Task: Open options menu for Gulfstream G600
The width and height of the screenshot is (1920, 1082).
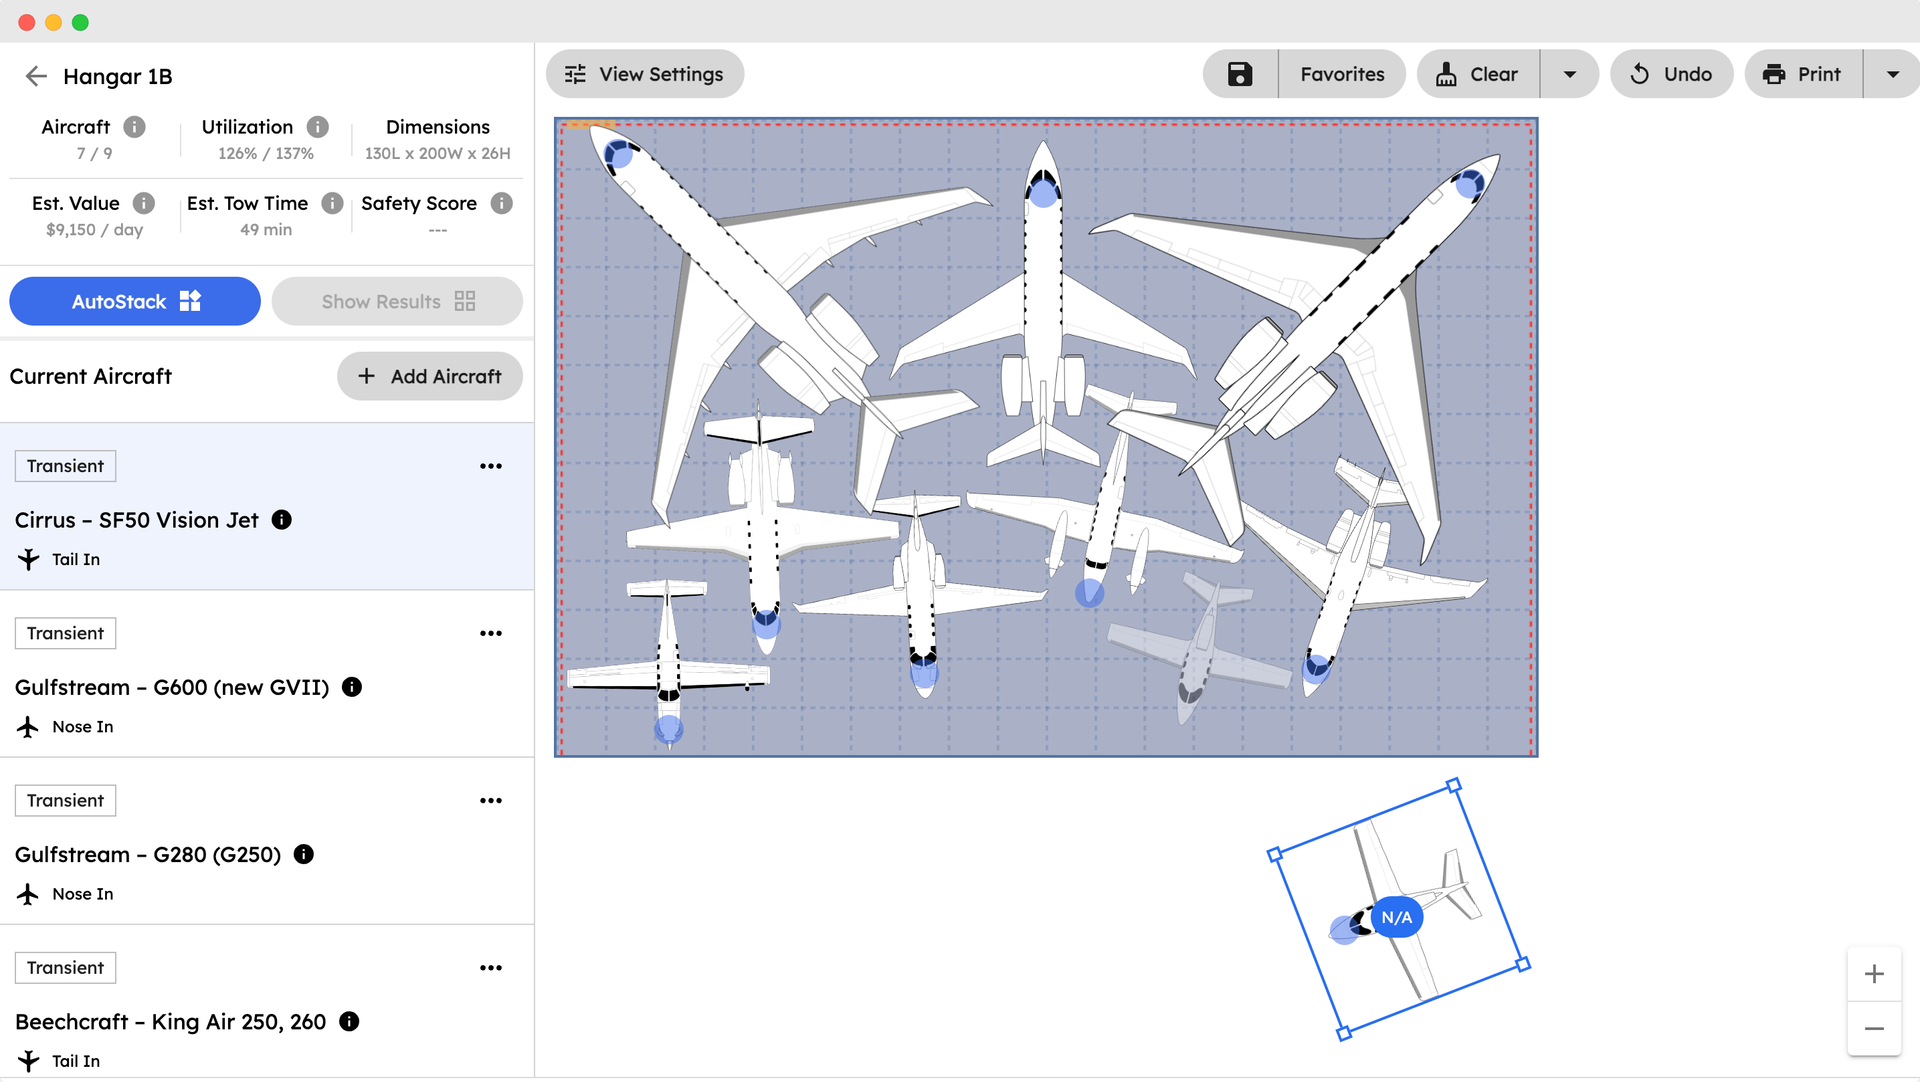Action: tap(491, 633)
